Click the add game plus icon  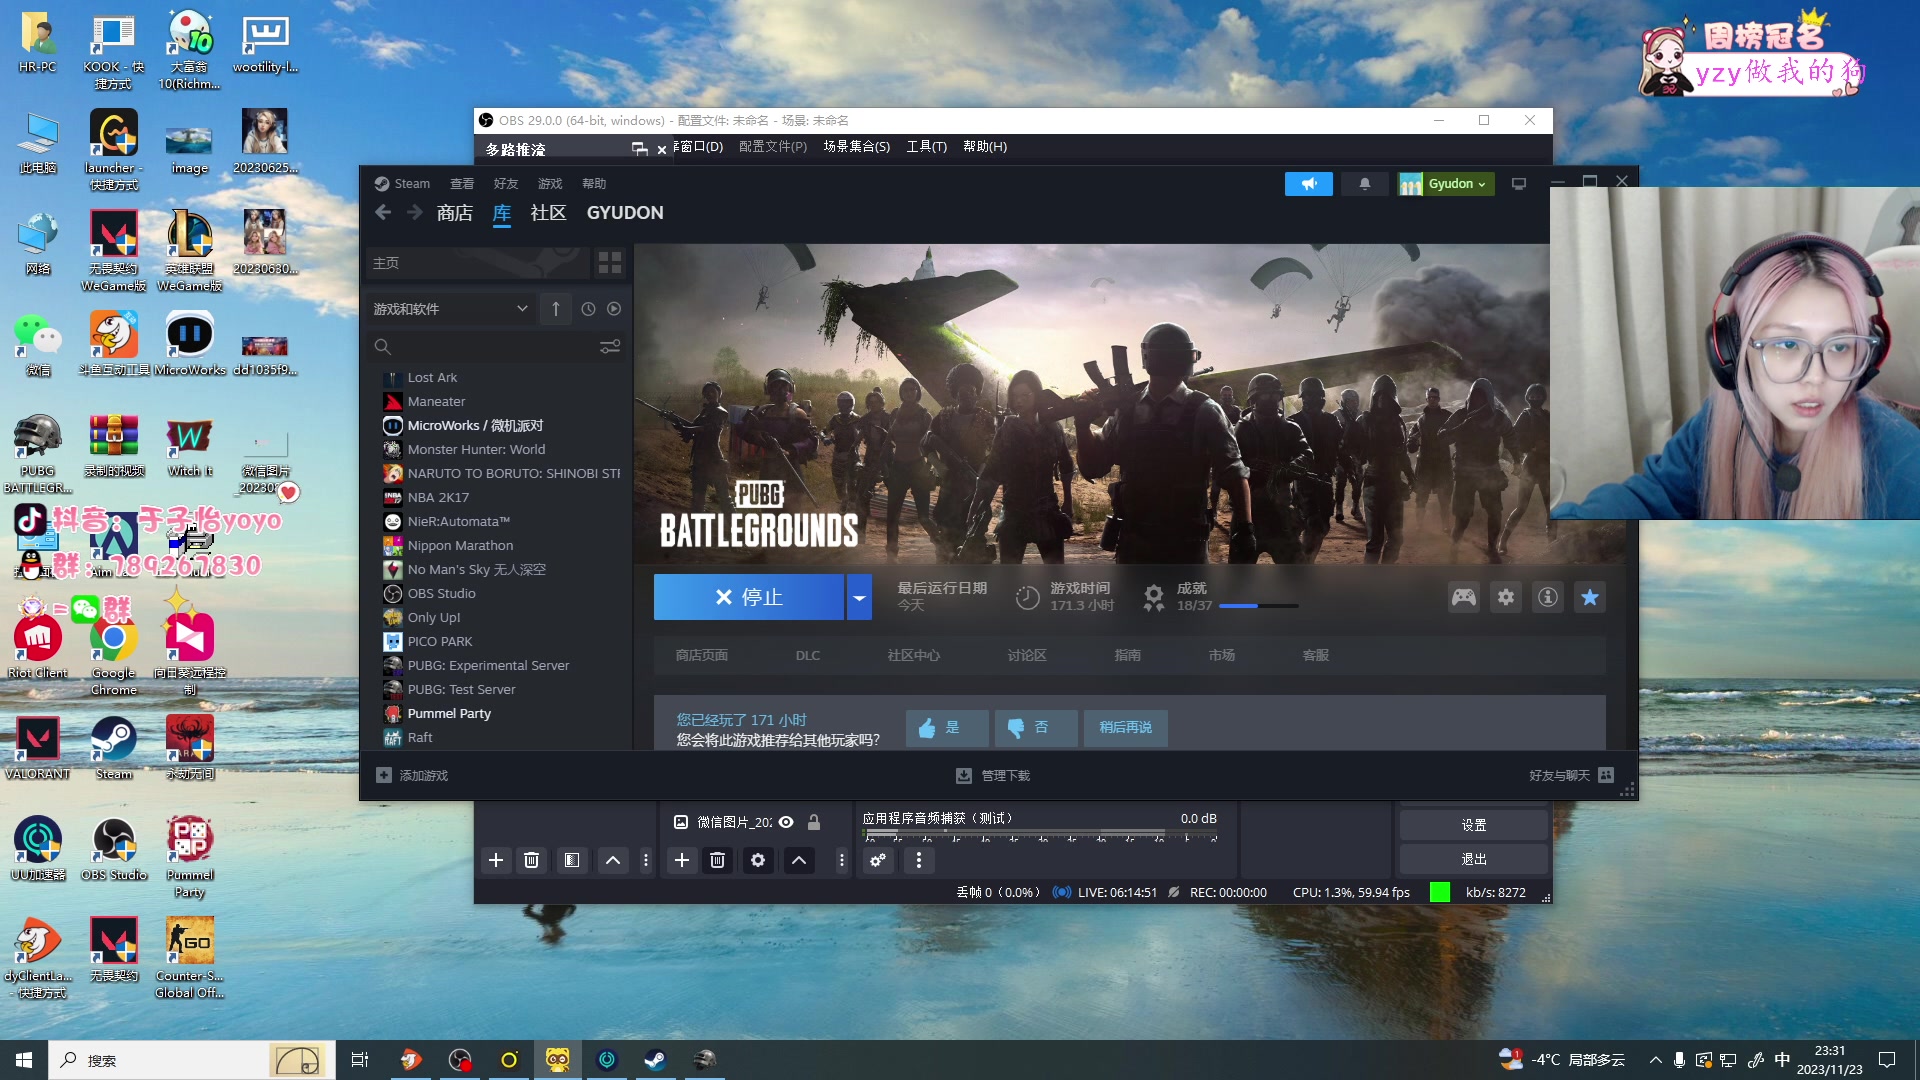[x=383, y=775]
